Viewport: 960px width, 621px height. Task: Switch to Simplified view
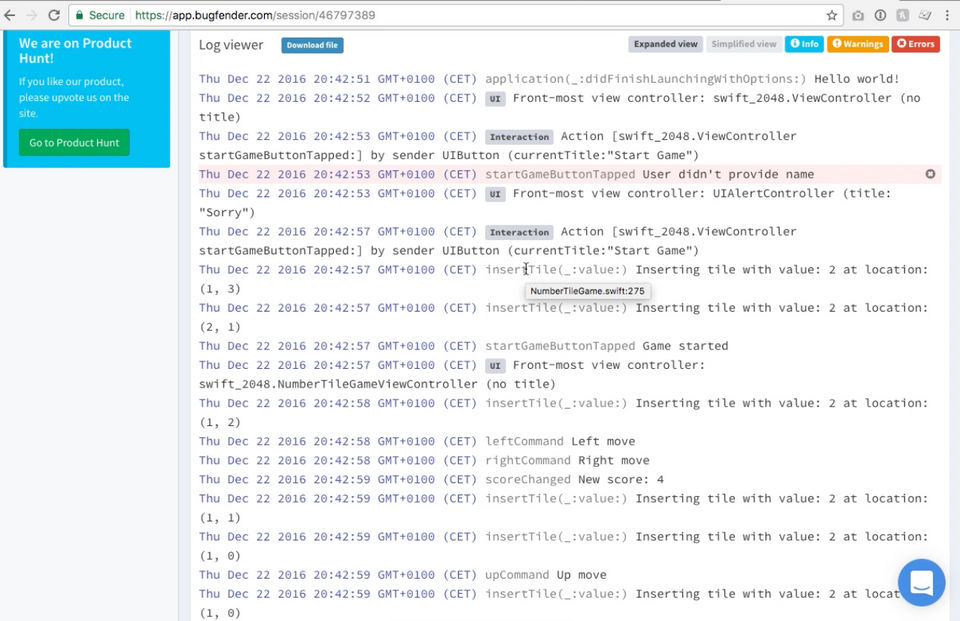pyautogui.click(x=744, y=44)
